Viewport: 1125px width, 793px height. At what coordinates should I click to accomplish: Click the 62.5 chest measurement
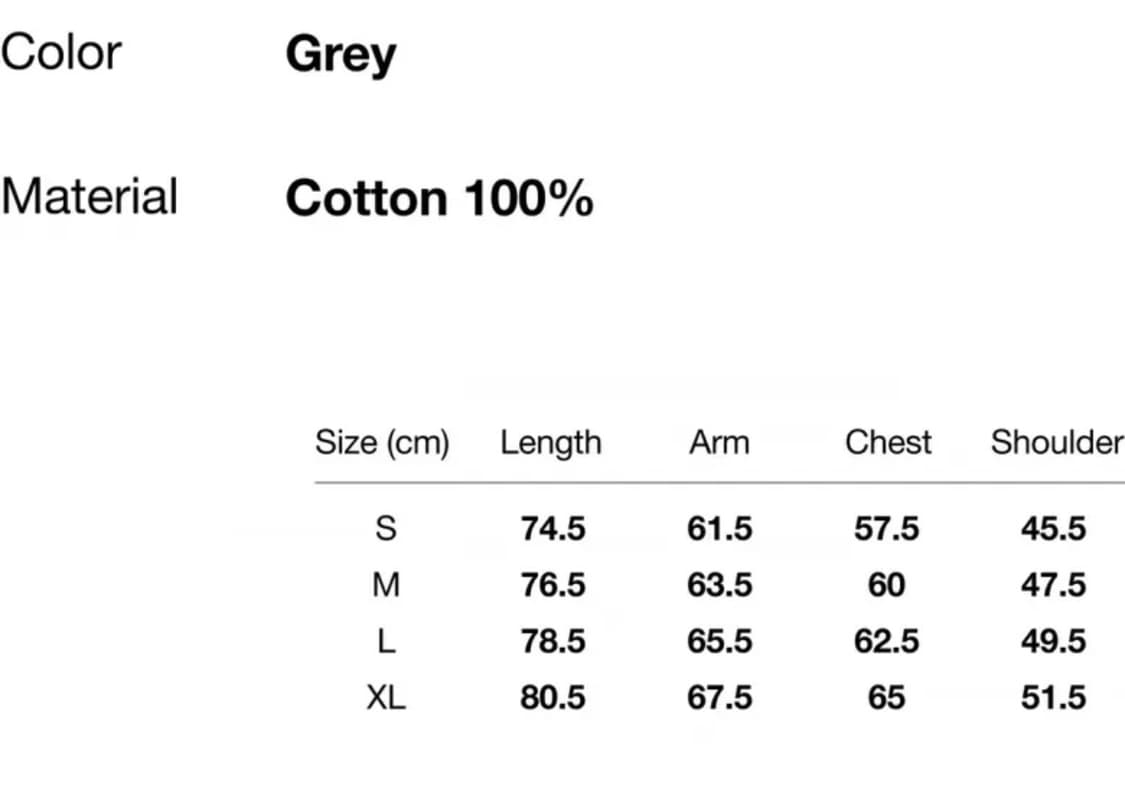pyautogui.click(x=886, y=641)
